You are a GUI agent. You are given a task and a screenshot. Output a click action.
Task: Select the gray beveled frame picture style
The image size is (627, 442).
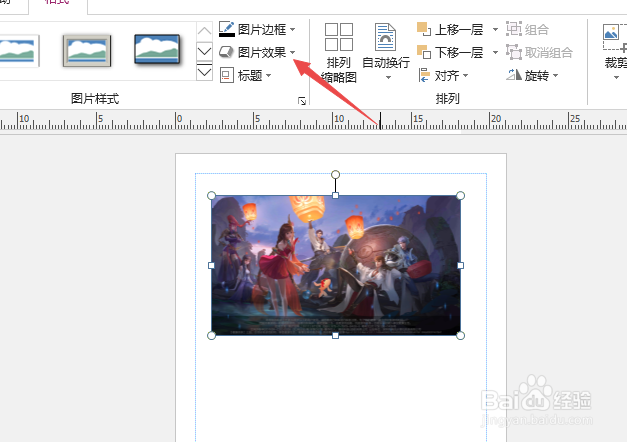pos(87,51)
